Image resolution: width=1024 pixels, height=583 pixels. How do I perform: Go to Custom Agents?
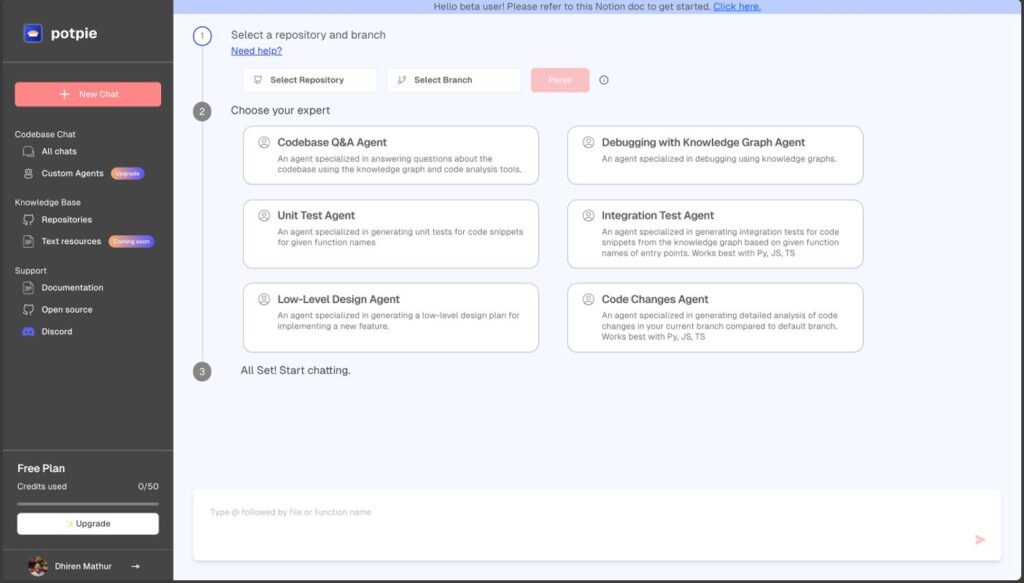coord(72,174)
